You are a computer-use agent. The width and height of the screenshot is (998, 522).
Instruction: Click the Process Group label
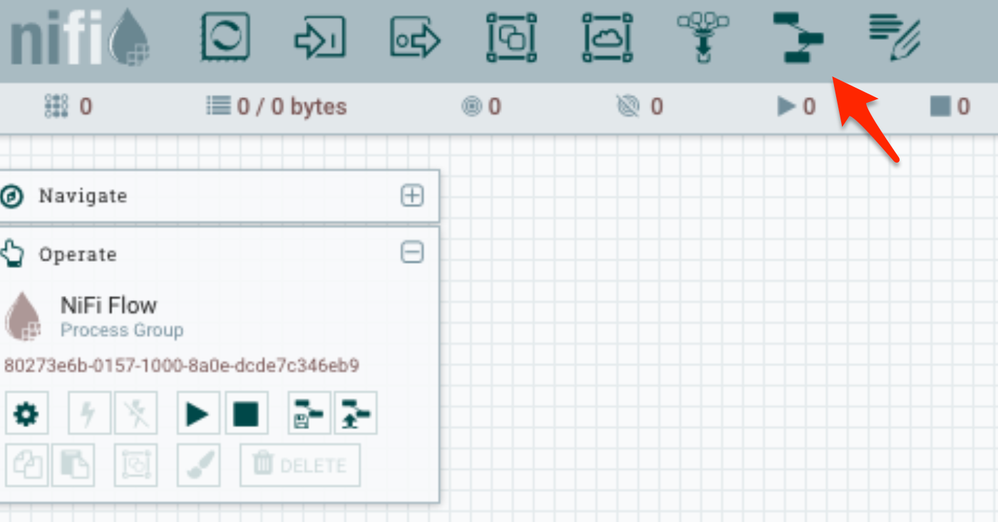[122, 330]
